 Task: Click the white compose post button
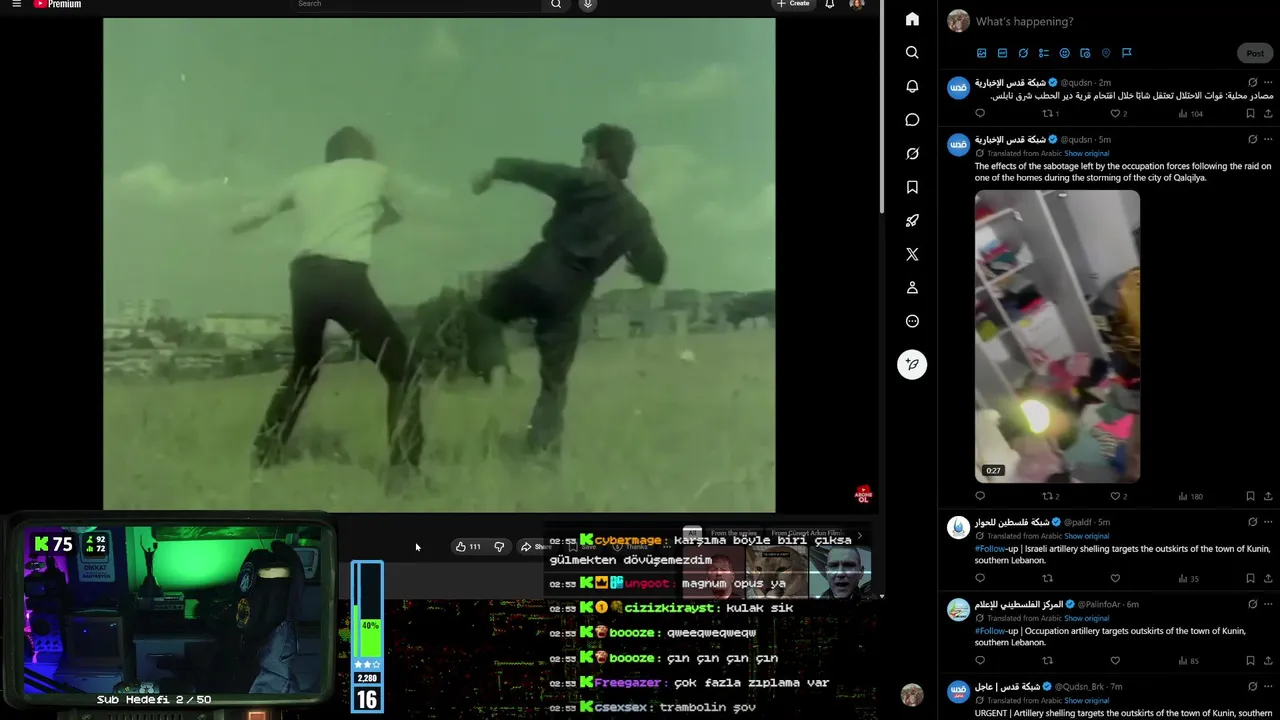point(912,364)
